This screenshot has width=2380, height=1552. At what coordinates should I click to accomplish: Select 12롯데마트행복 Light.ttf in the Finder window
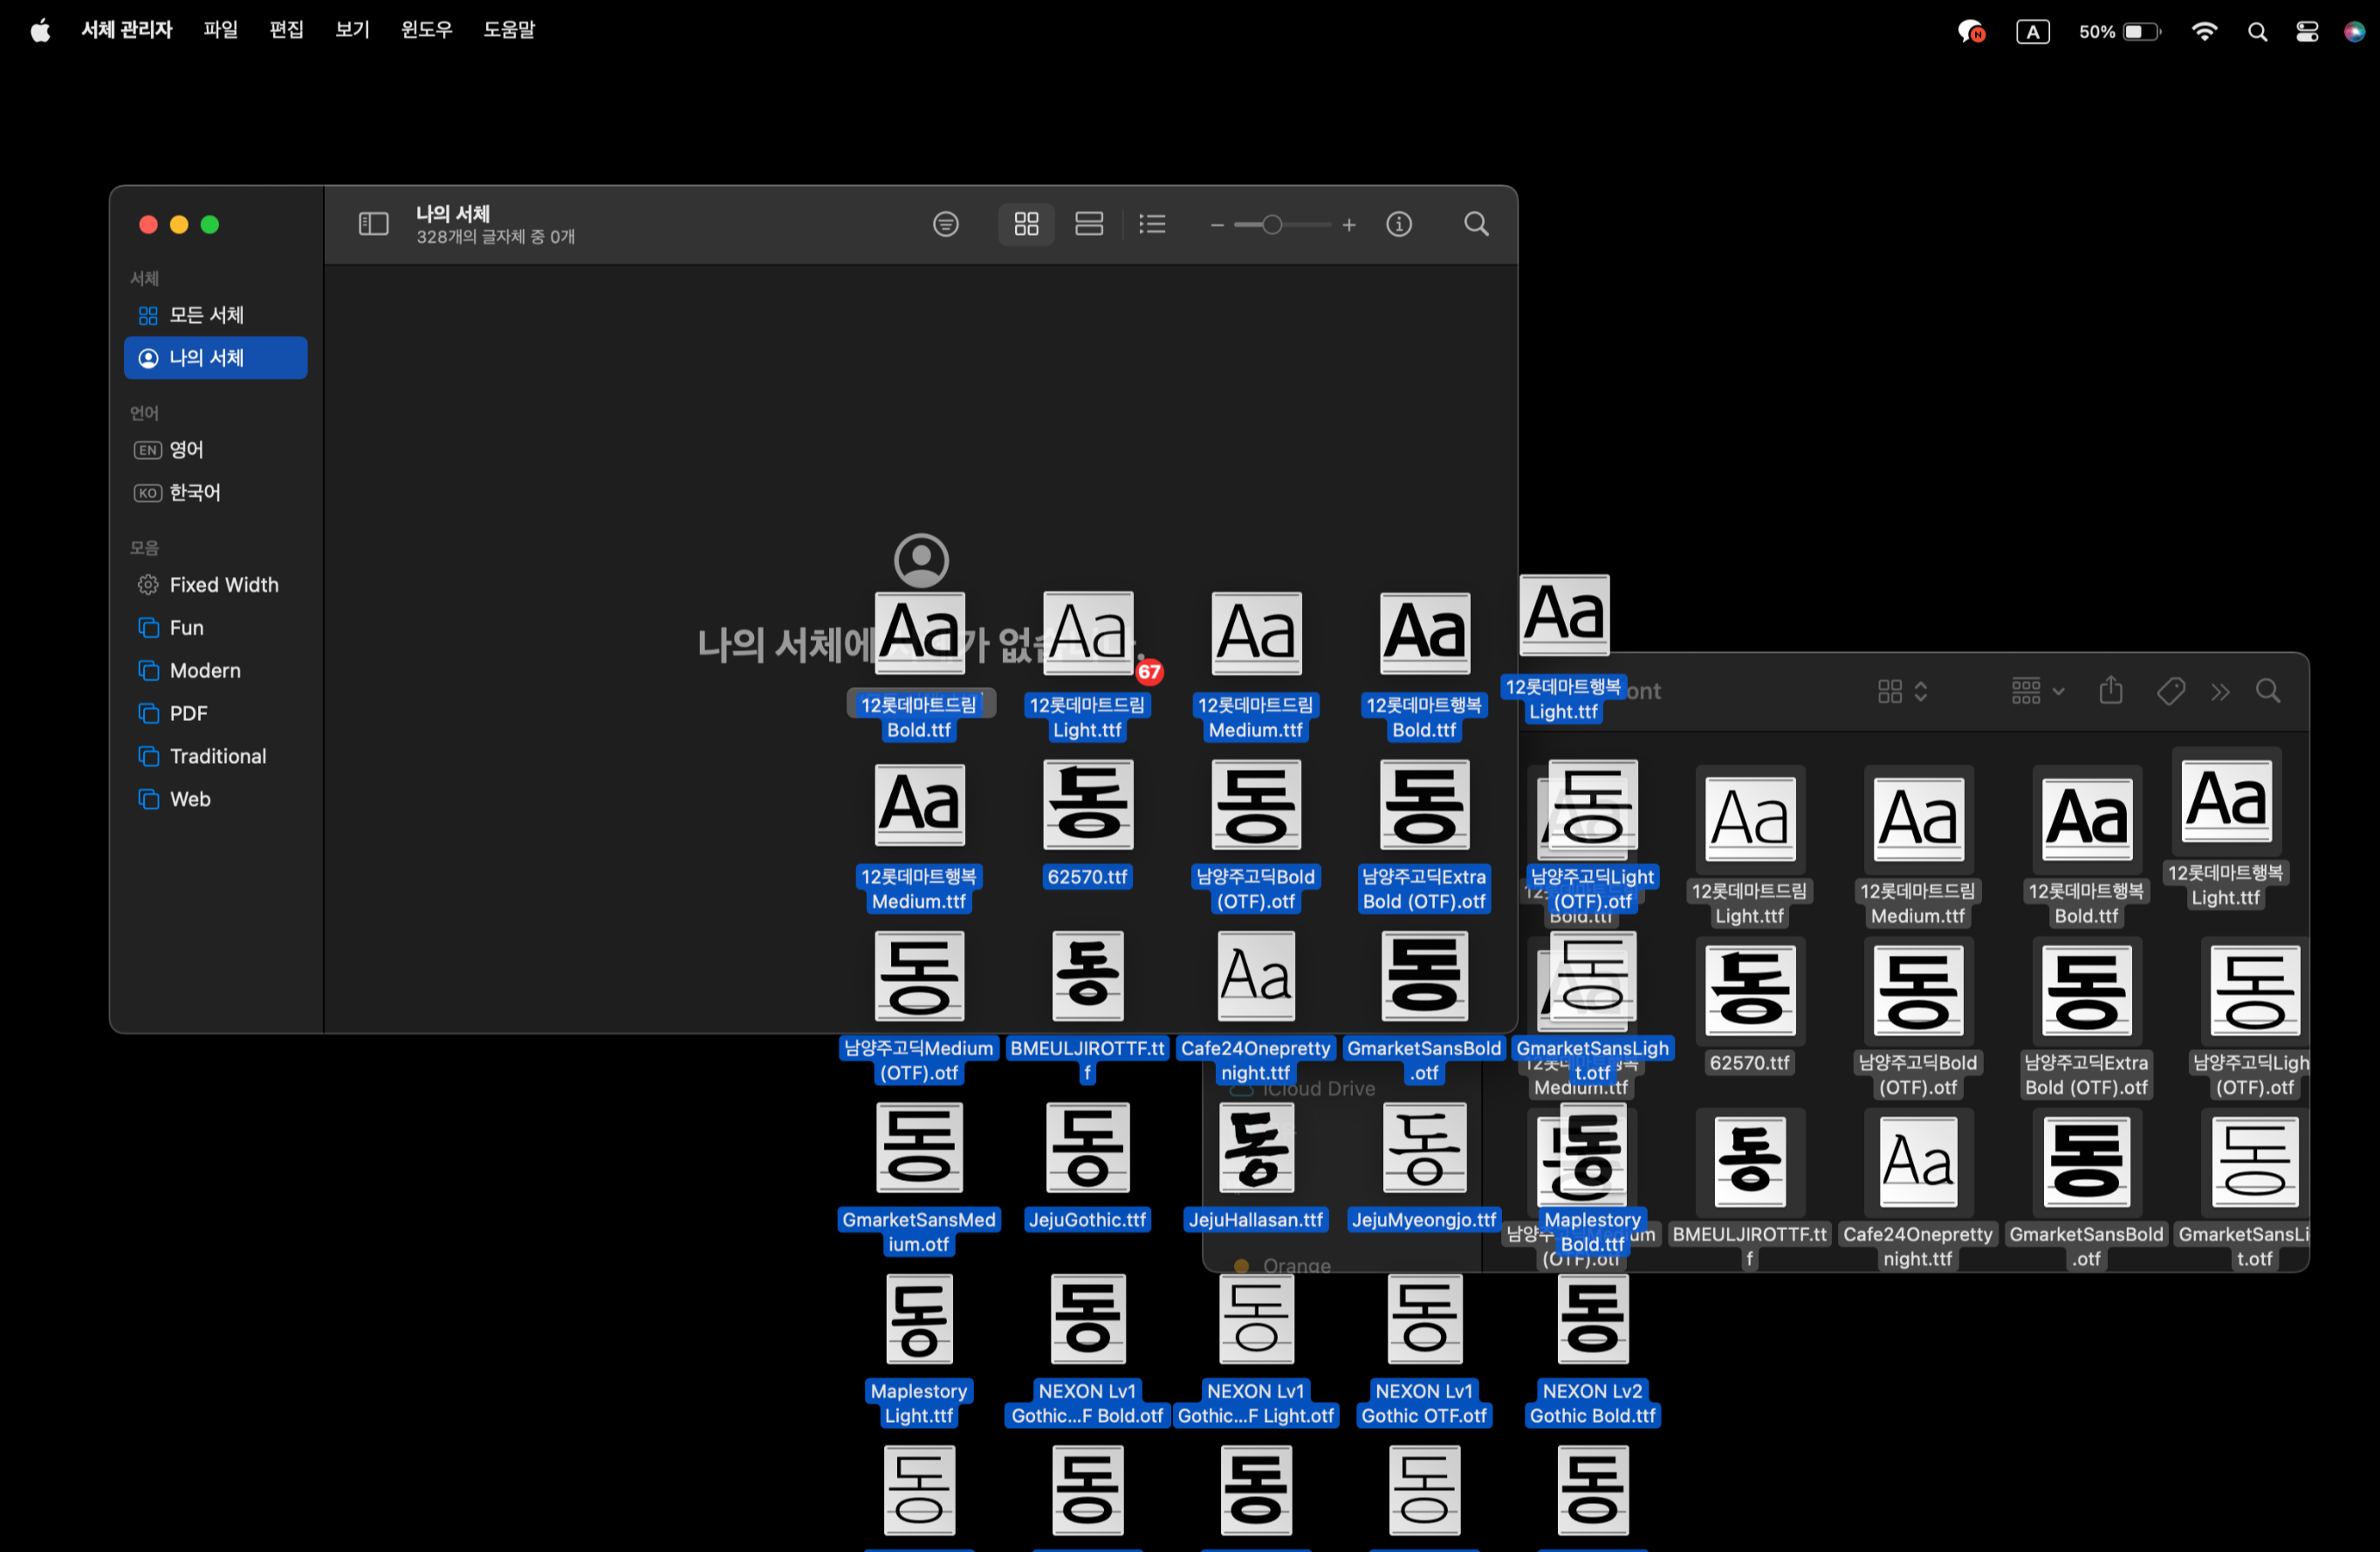[2226, 828]
